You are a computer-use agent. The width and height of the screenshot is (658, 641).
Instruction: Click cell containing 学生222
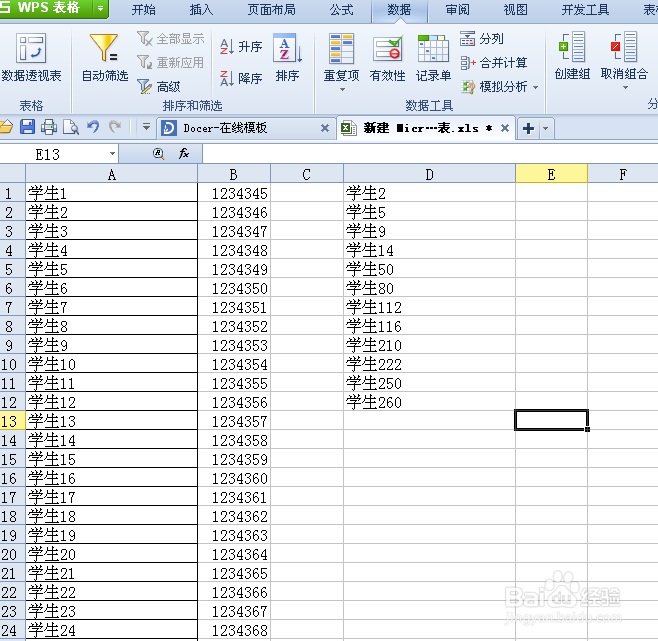click(x=429, y=364)
